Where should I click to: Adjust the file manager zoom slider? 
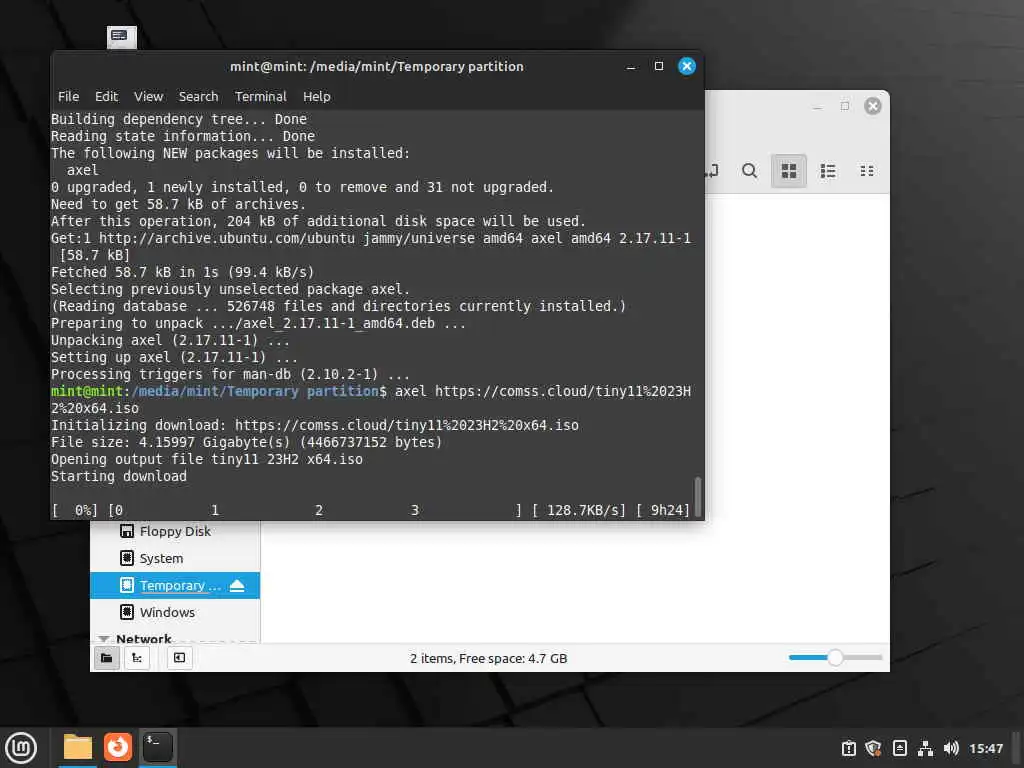pyautogui.click(x=835, y=658)
